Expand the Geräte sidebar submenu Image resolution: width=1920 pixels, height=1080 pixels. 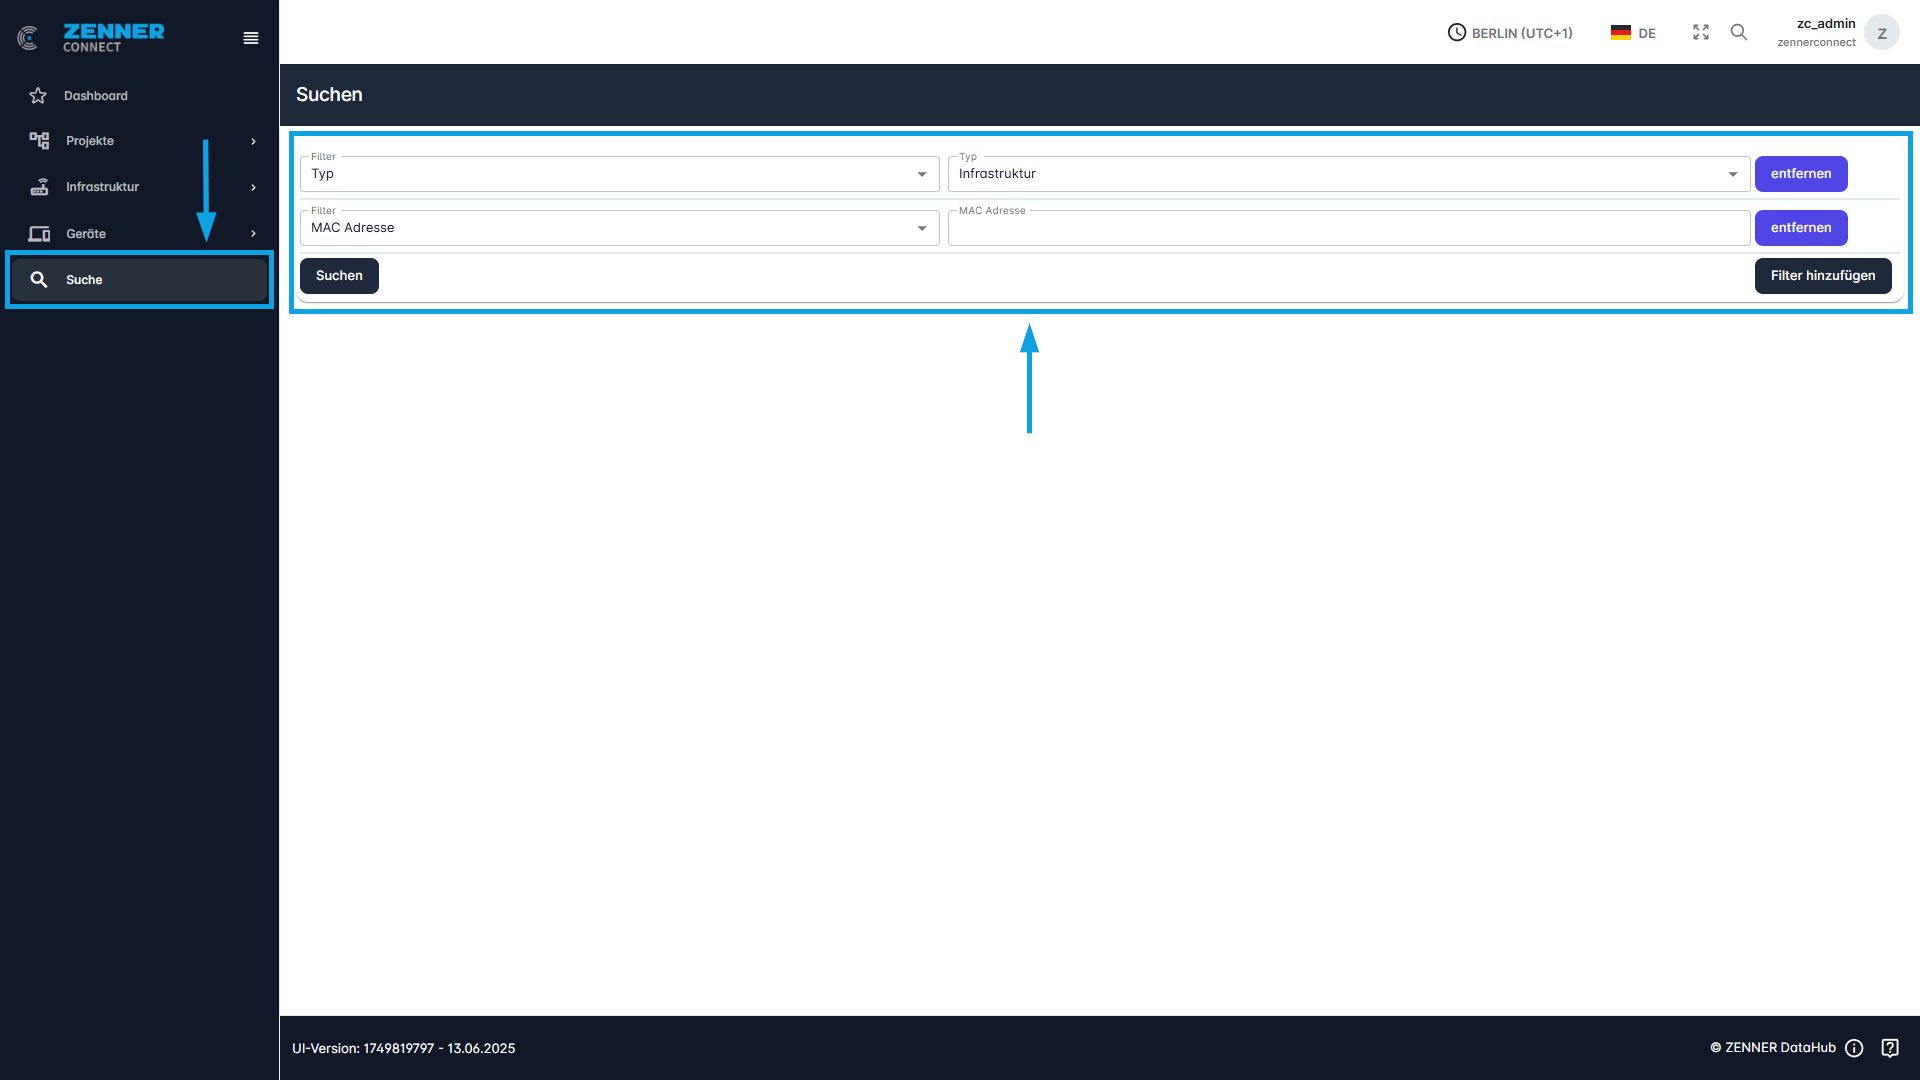pyautogui.click(x=253, y=234)
